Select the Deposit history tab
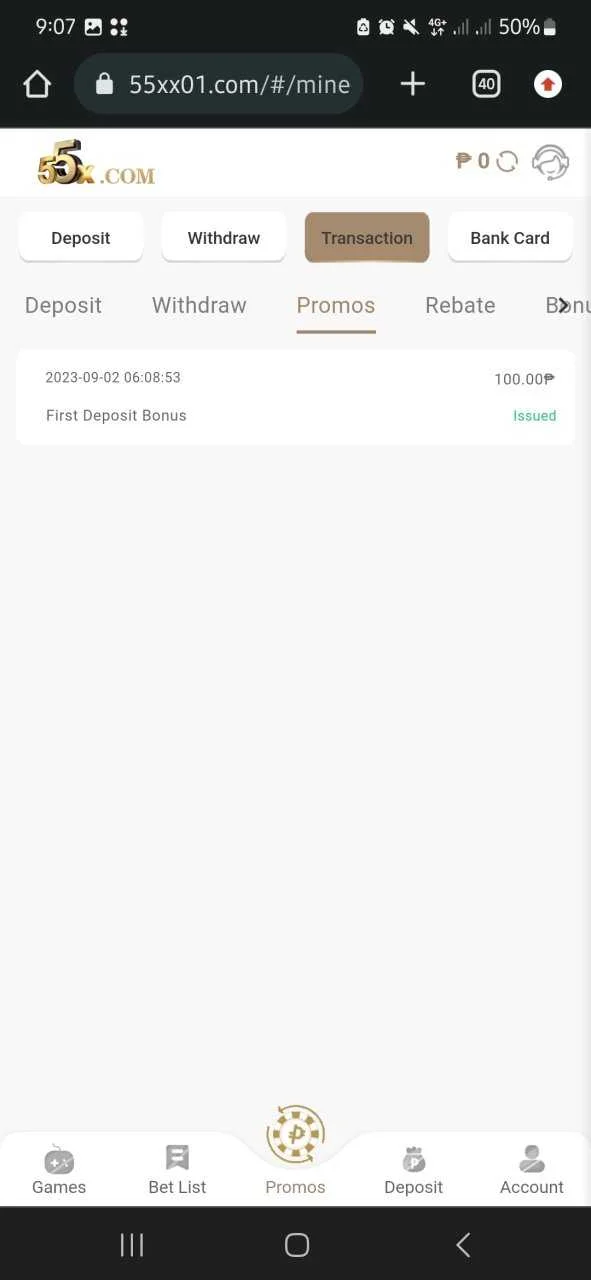 [x=63, y=305]
